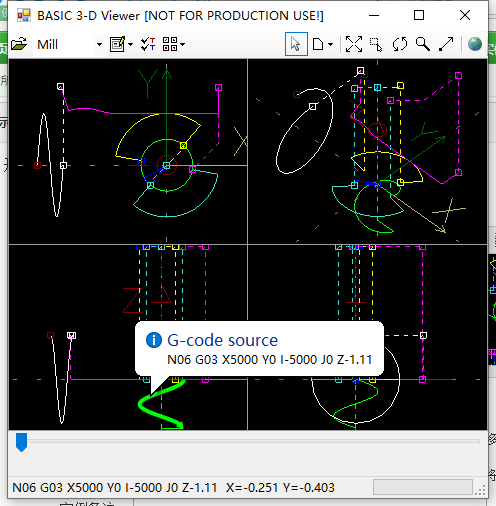Click the zoom extents icon
This screenshot has height=506, width=496.
354,44
